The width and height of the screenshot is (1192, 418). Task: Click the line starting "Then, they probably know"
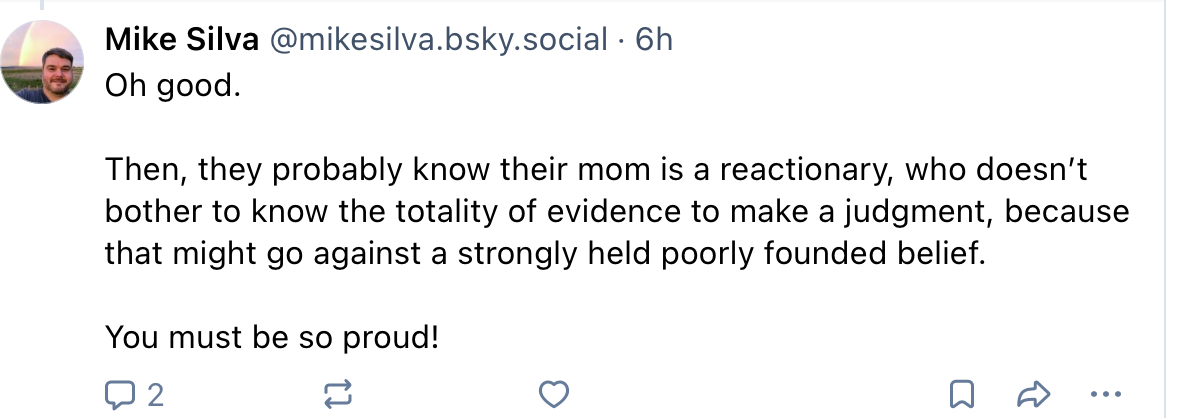coord(596,171)
